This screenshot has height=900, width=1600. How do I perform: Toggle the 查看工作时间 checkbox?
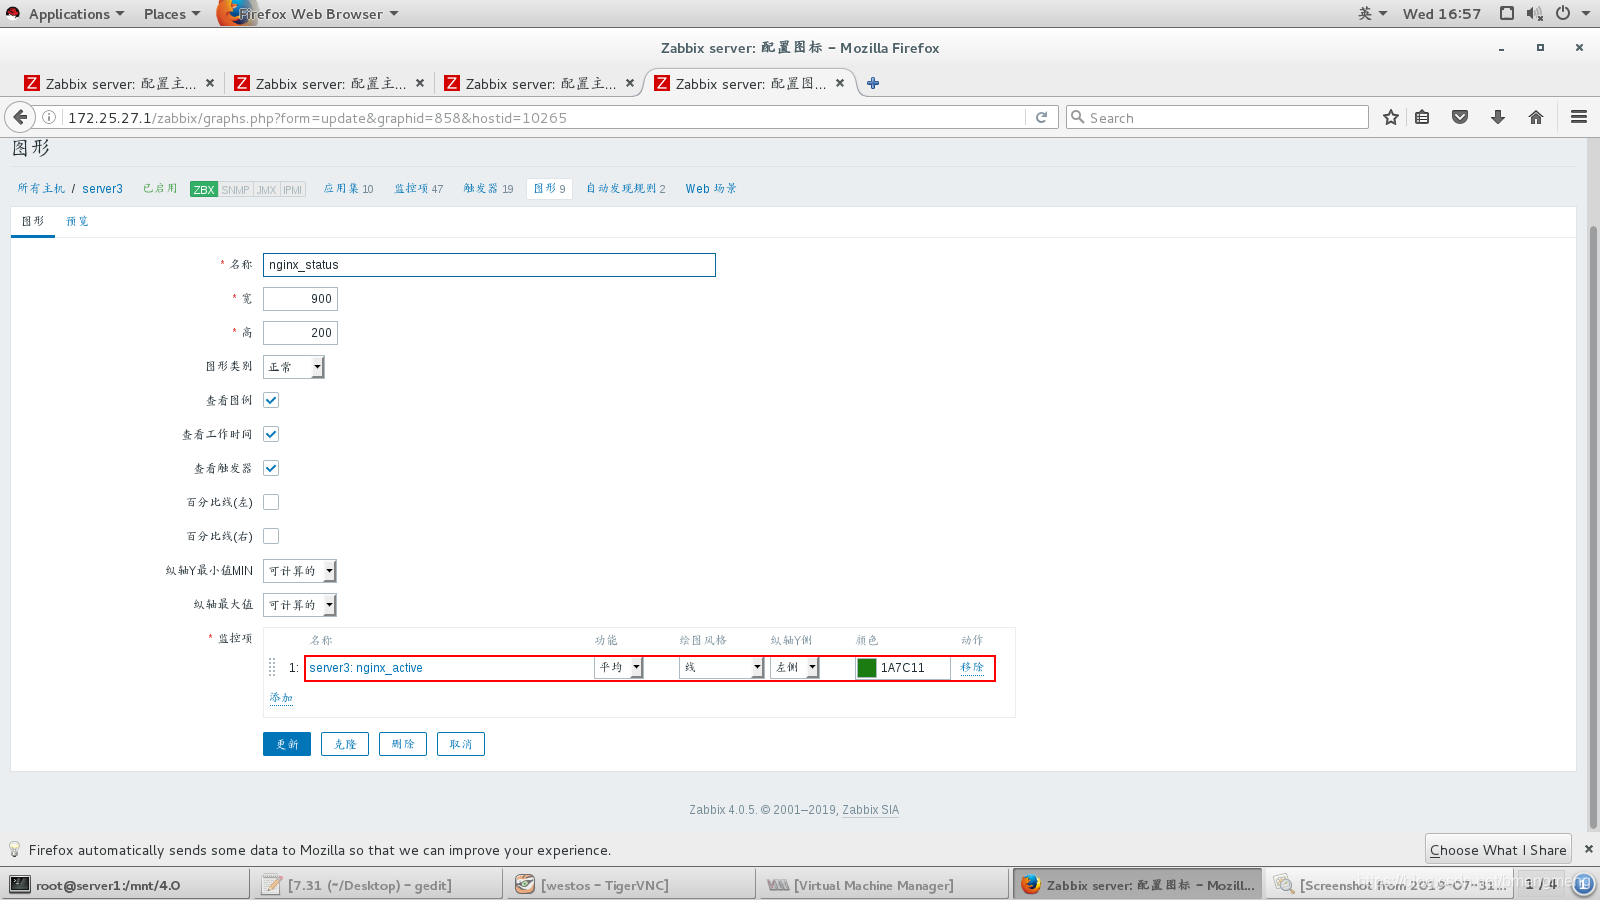tap(271, 434)
